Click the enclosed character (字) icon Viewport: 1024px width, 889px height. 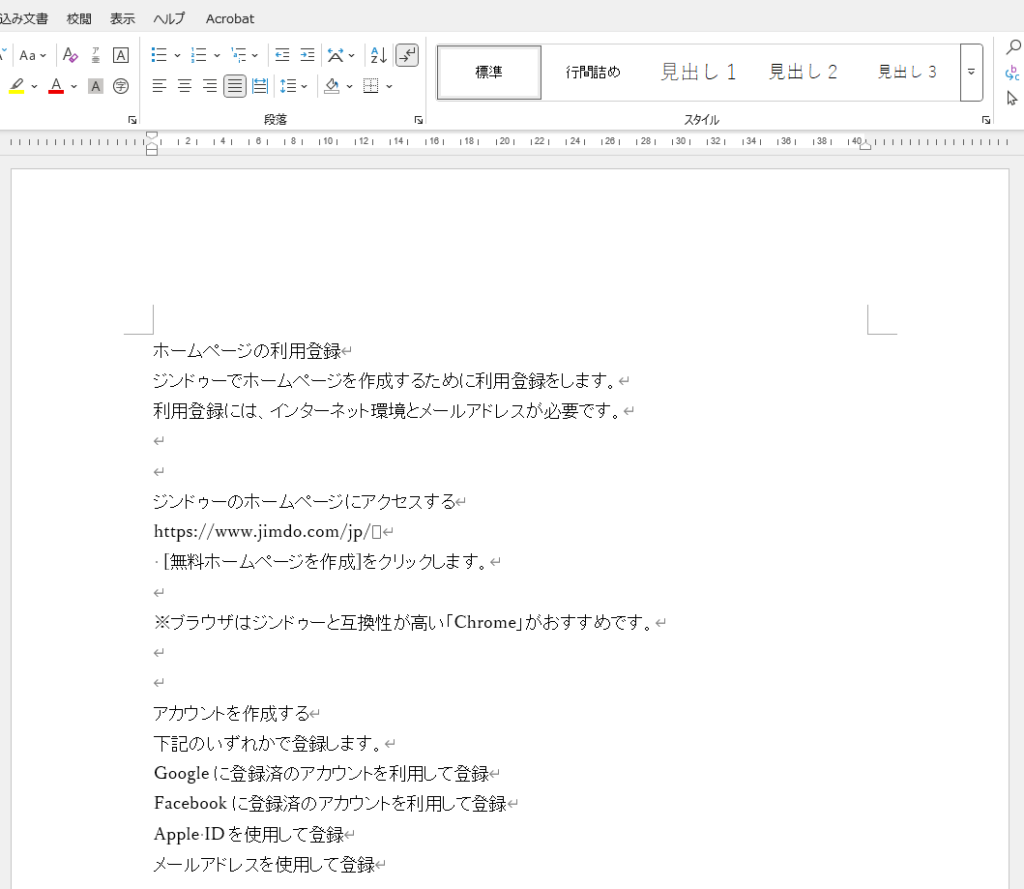(x=121, y=86)
